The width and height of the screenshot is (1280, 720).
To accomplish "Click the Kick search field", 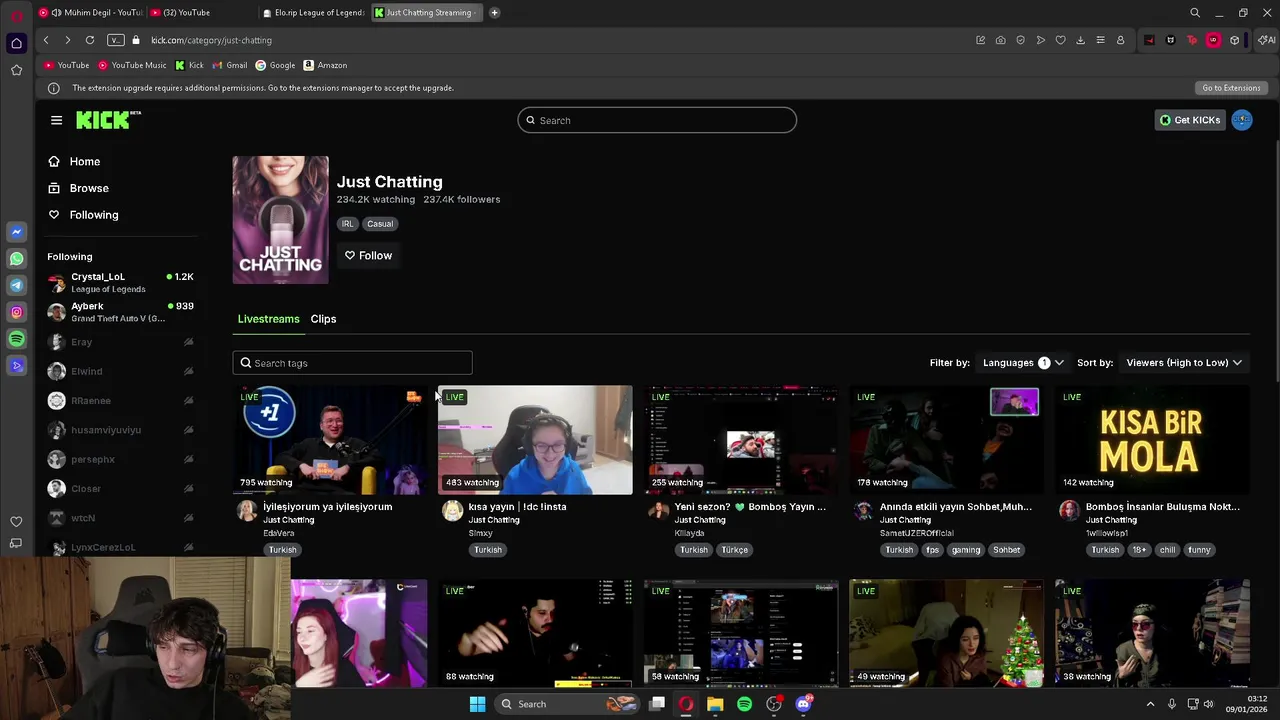I will [x=657, y=120].
